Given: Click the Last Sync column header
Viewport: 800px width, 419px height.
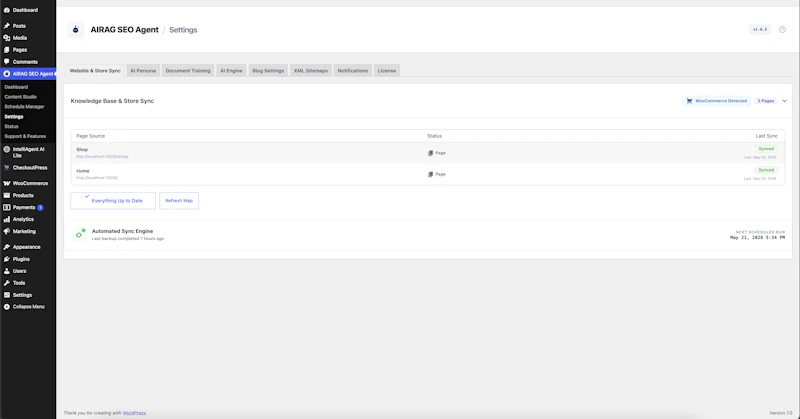Looking at the screenshot, I should click(766, 136).
